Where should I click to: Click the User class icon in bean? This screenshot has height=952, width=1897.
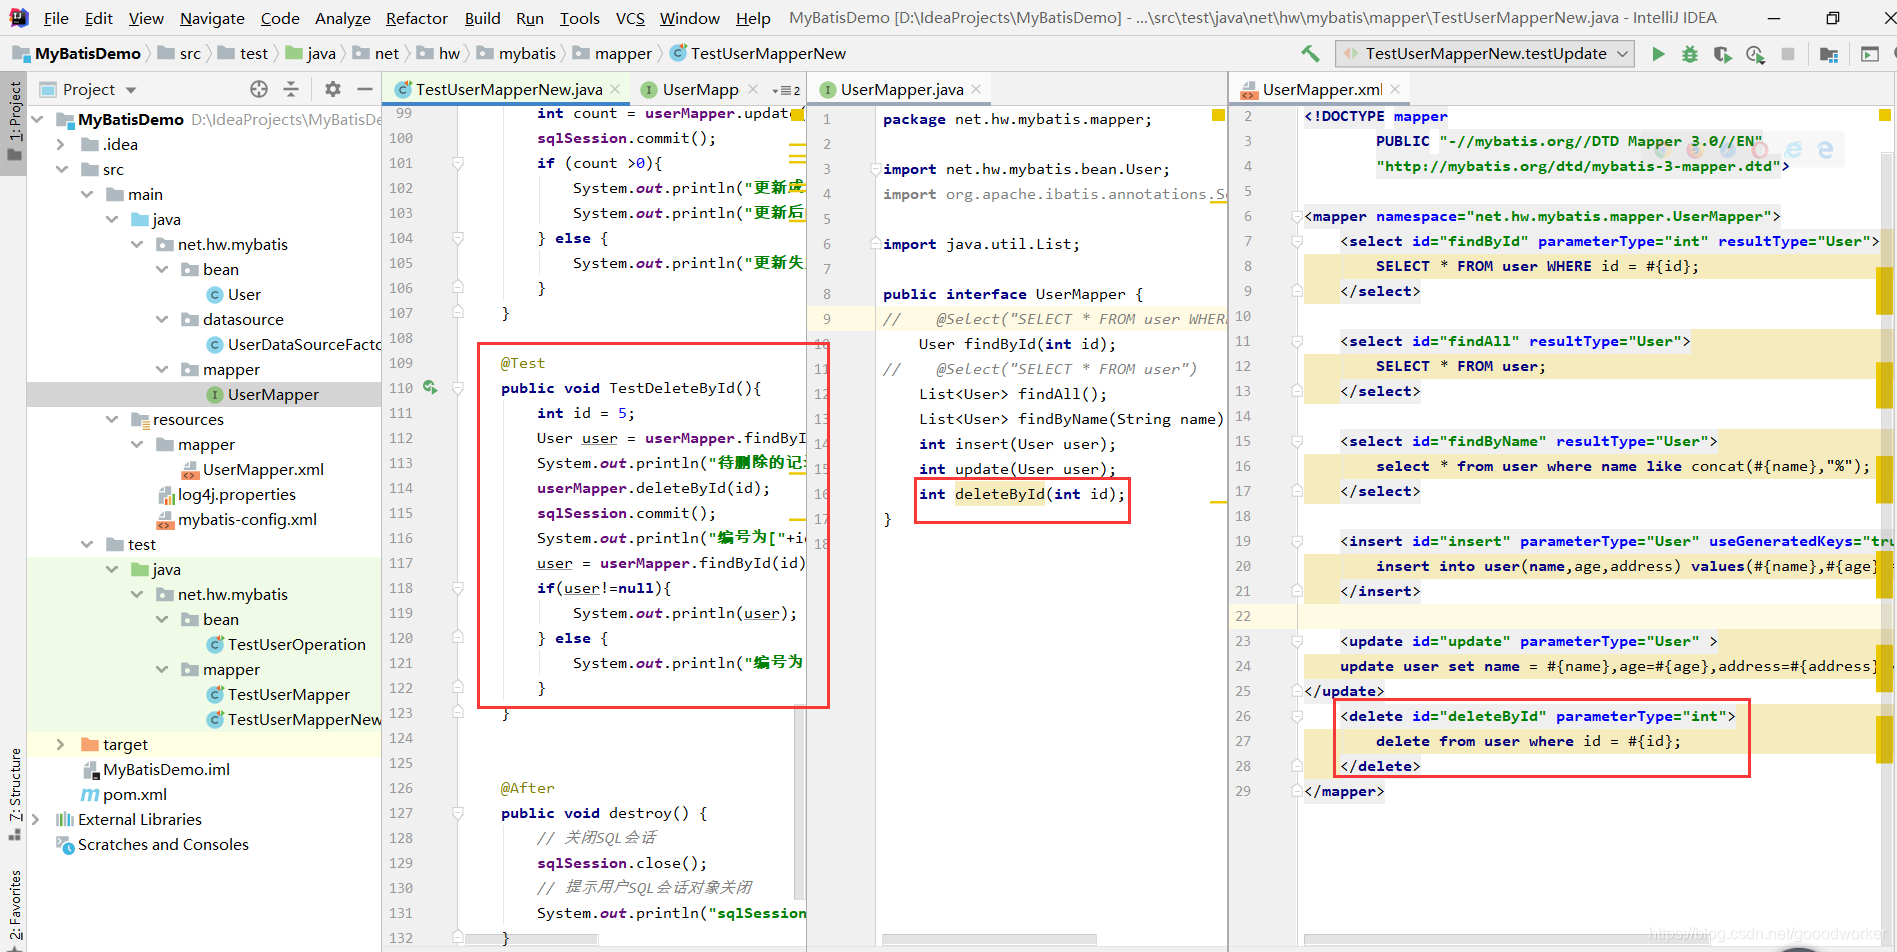(x=215, y=294)
